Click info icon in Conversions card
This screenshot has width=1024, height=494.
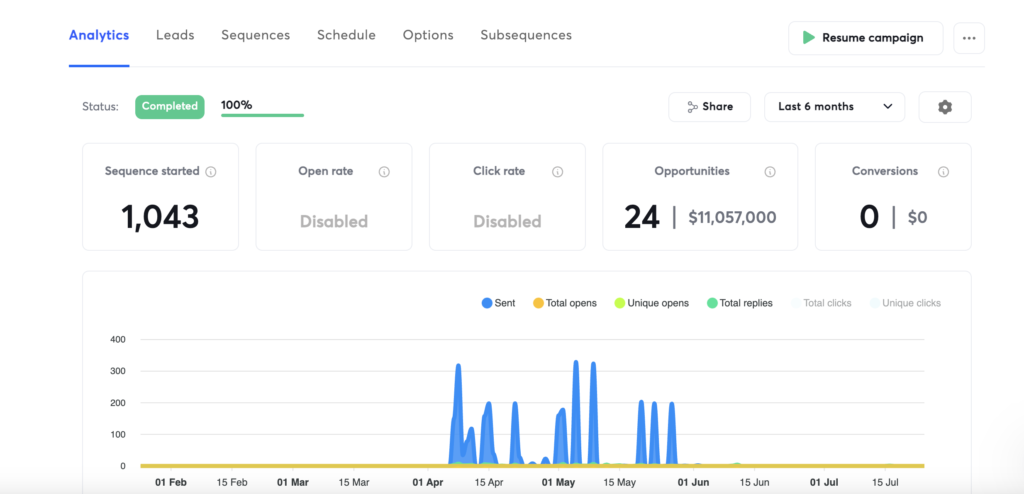pyautogui.click(x=943, y=172)
